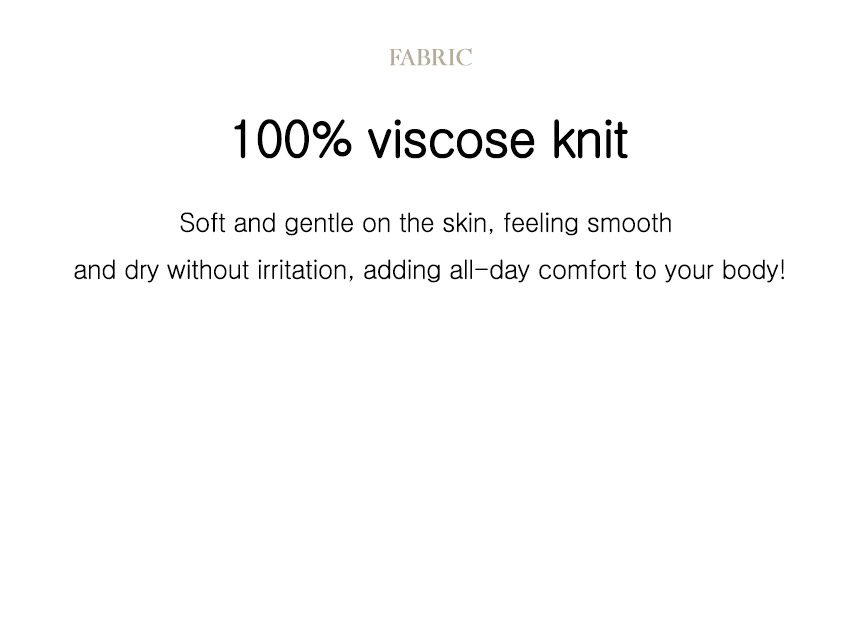Click the "100%" text in title
Image resolution: width=860 pixels, height=622 pixels.
pos(291,141)
